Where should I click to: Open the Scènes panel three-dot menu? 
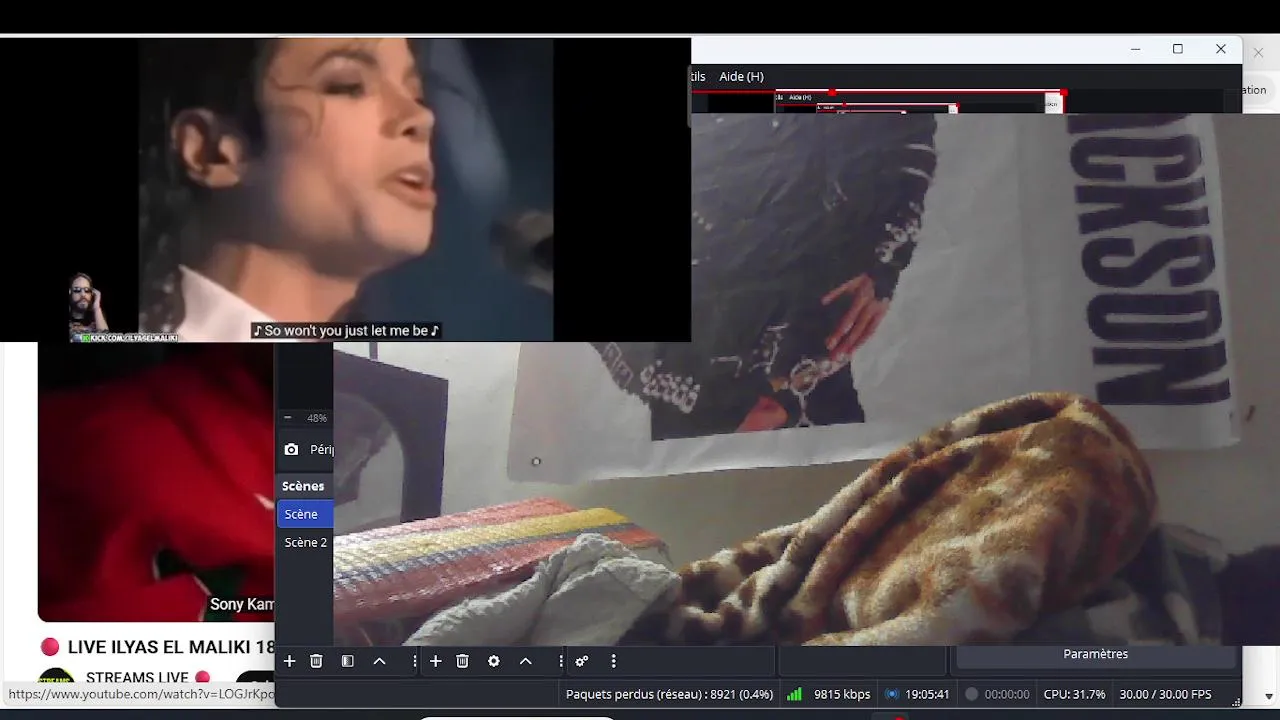point(414,661)
